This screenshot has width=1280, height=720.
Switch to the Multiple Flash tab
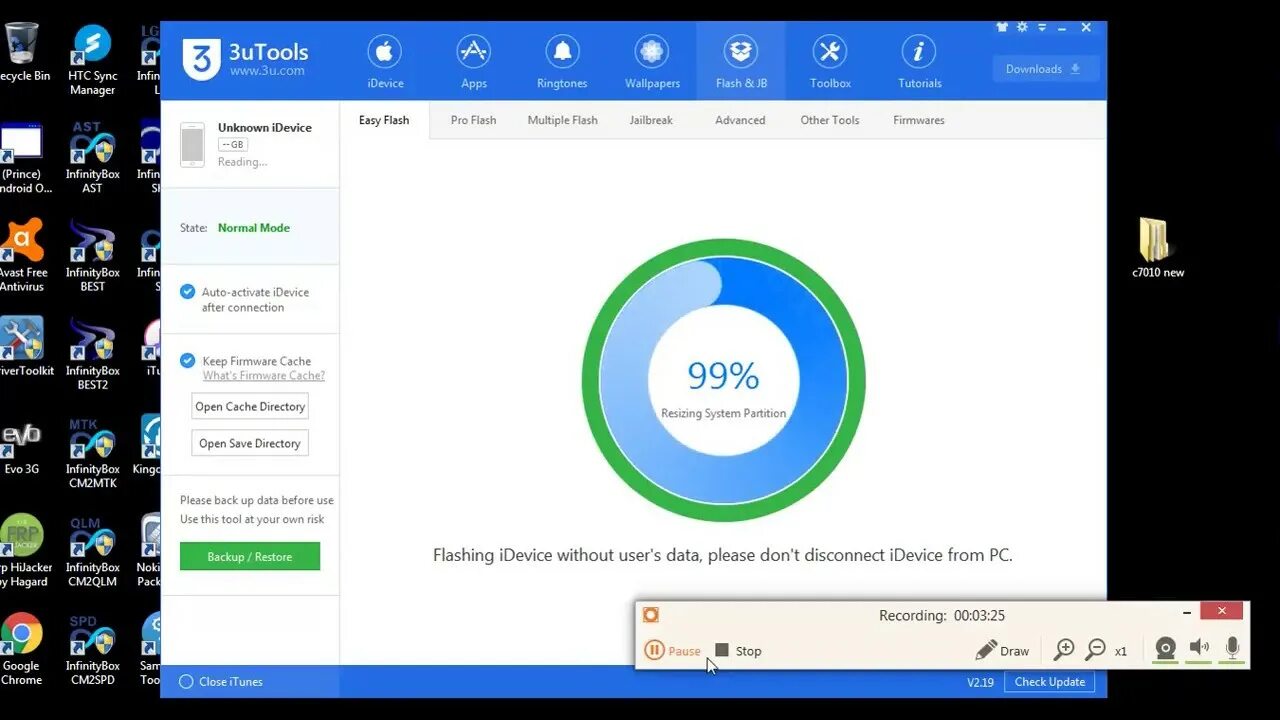click(562, 120)
